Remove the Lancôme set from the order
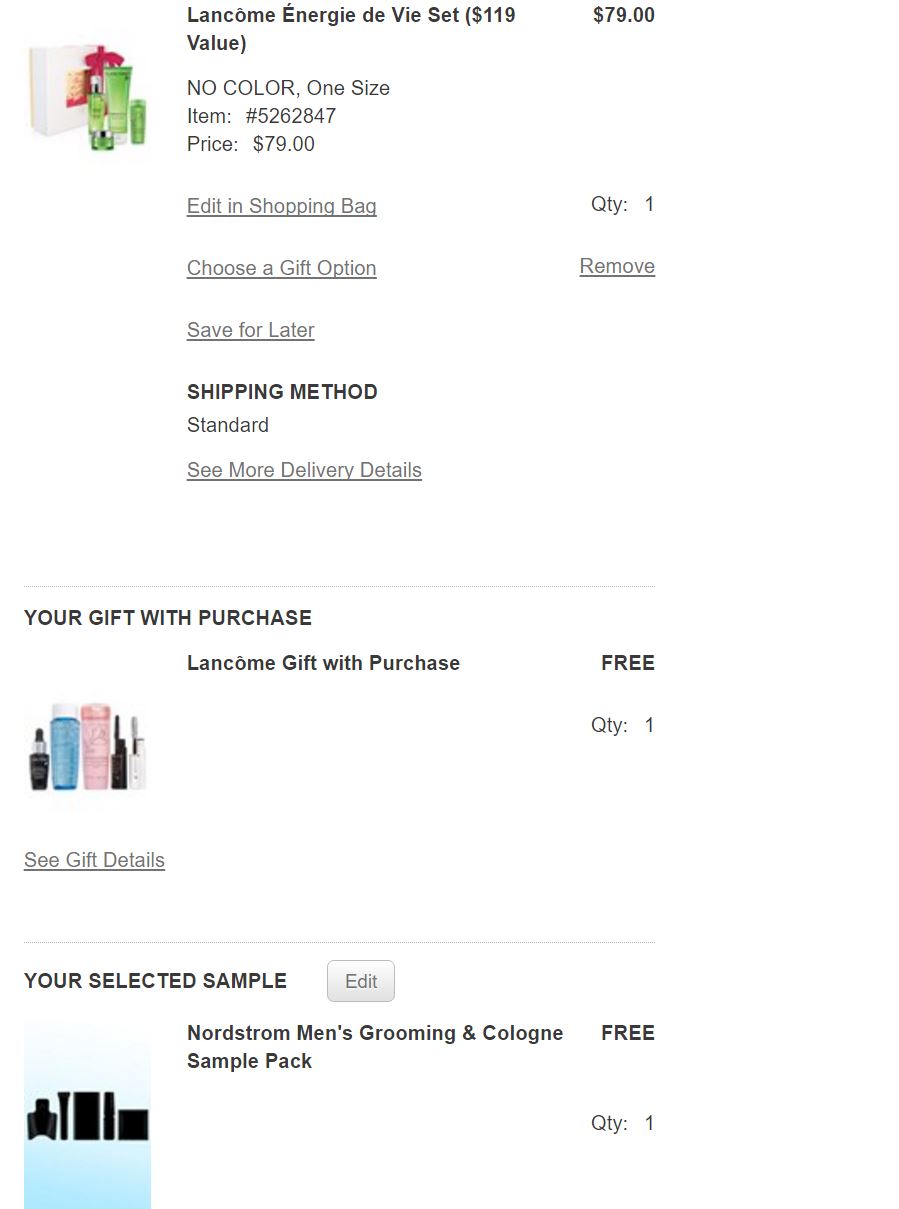 coord(617,266)
